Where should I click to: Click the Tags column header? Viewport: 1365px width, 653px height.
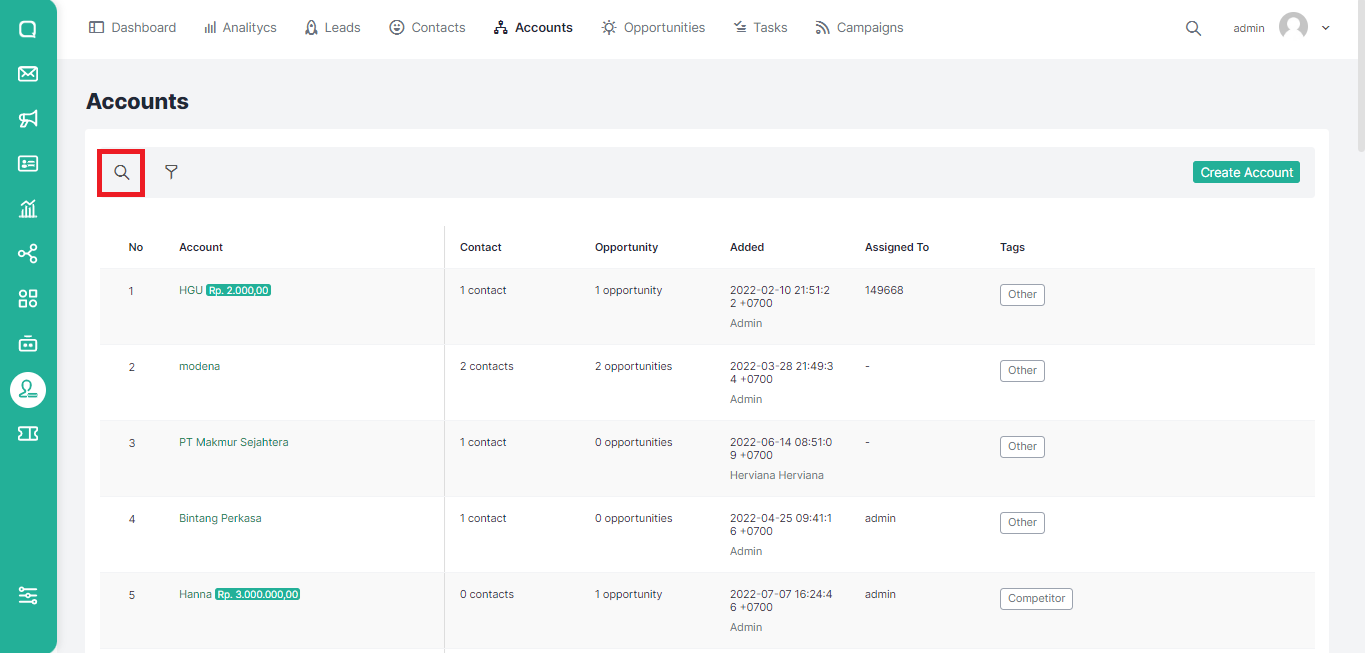coord(1012,247)
